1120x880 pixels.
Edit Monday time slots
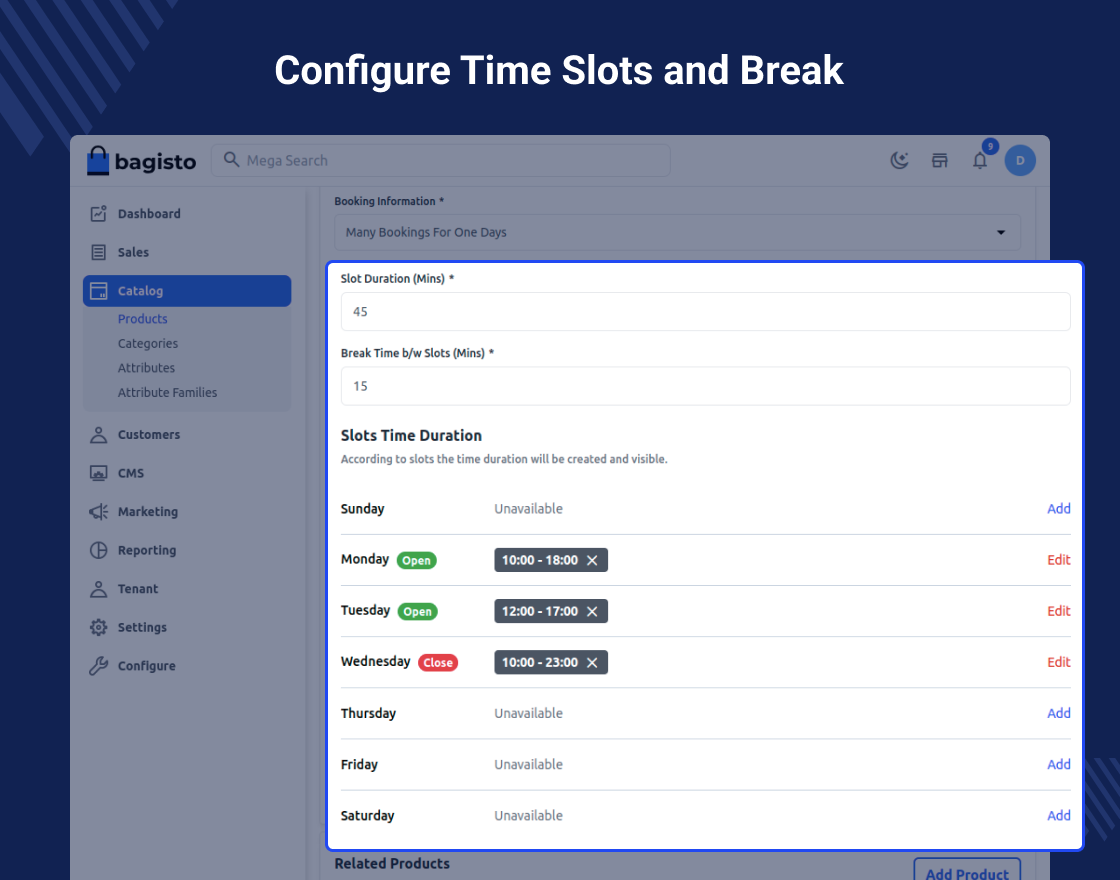(x=1059, y=560)
